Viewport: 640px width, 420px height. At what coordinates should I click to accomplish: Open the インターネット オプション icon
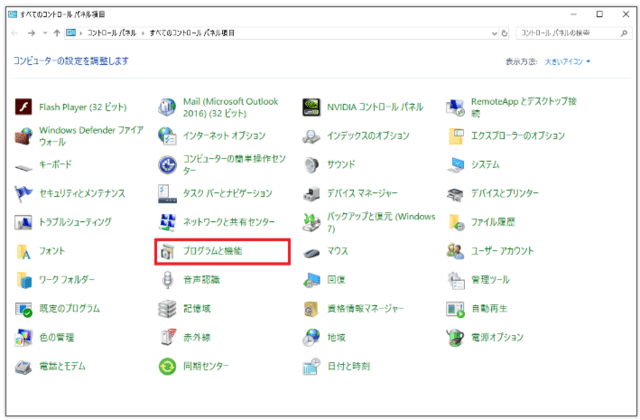167,136
